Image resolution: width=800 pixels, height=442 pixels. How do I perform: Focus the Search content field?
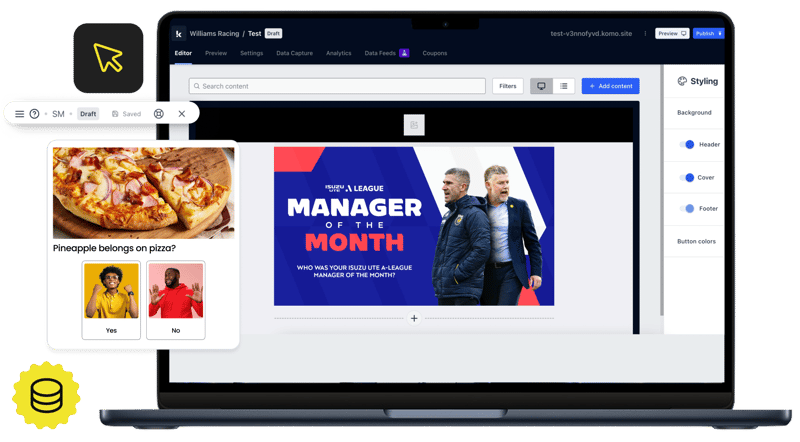pos(337,86)
